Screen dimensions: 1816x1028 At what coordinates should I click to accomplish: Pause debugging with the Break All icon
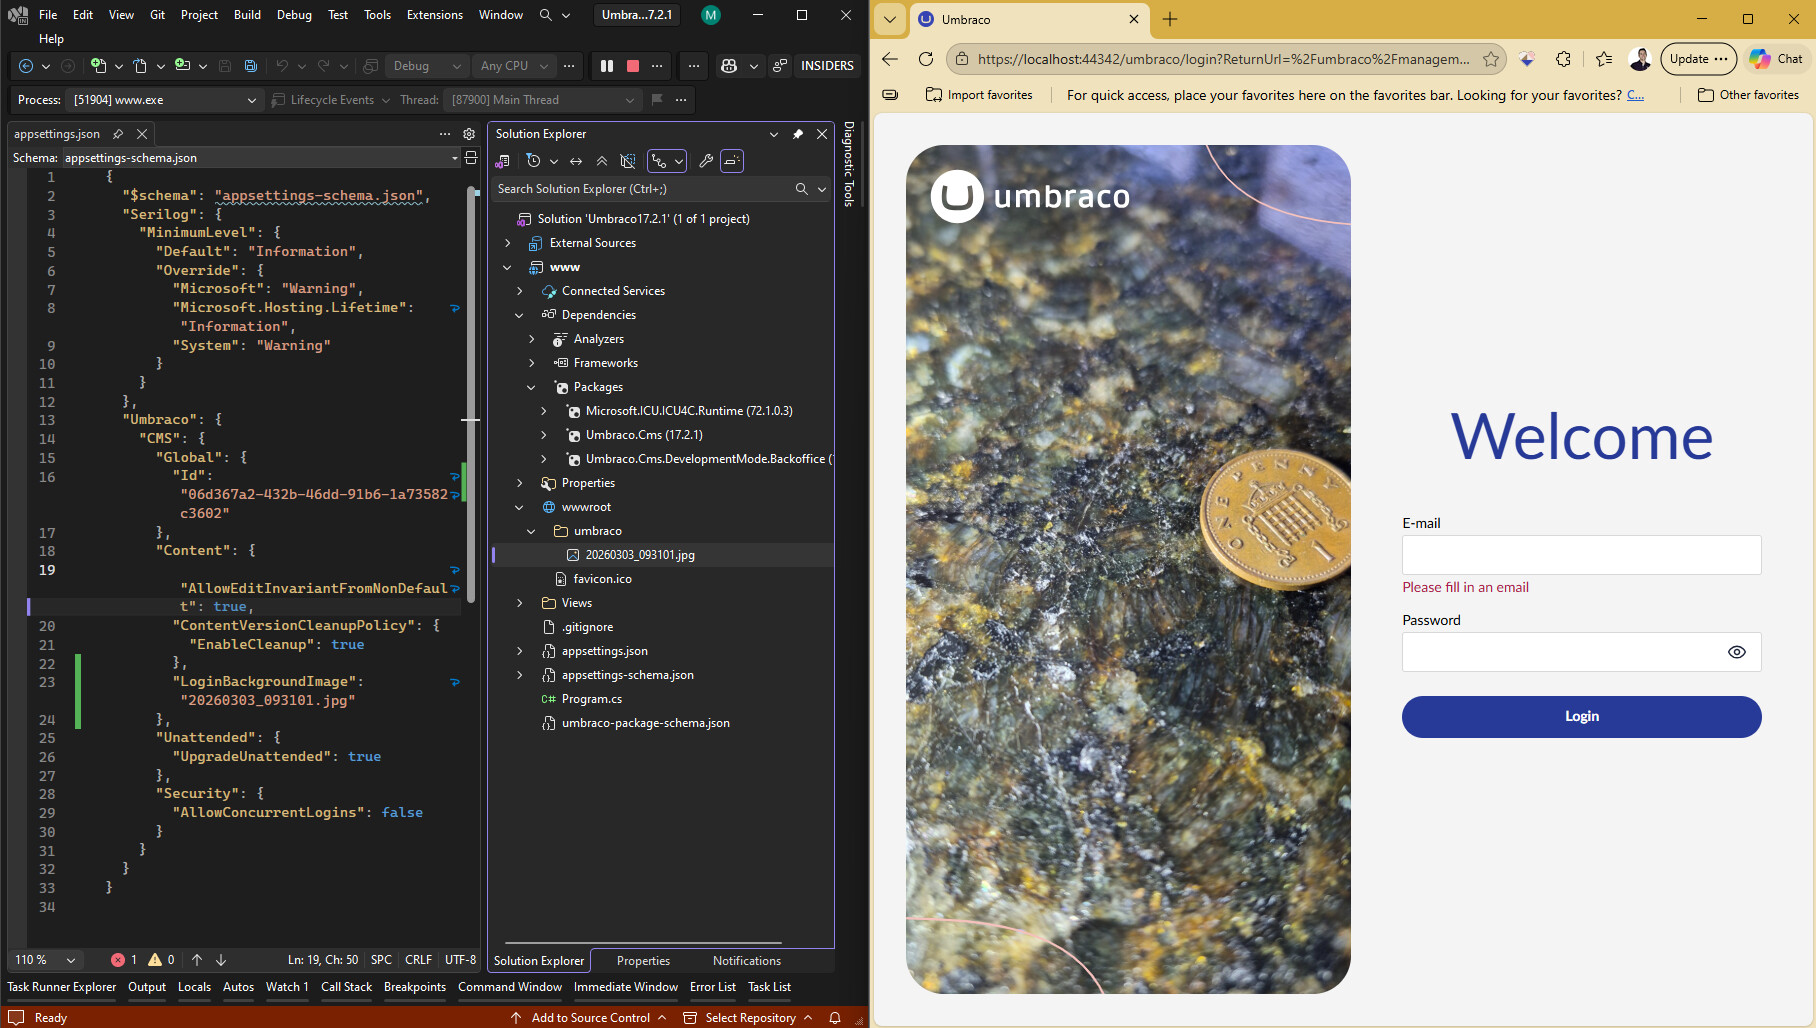(x=607, y=66)
